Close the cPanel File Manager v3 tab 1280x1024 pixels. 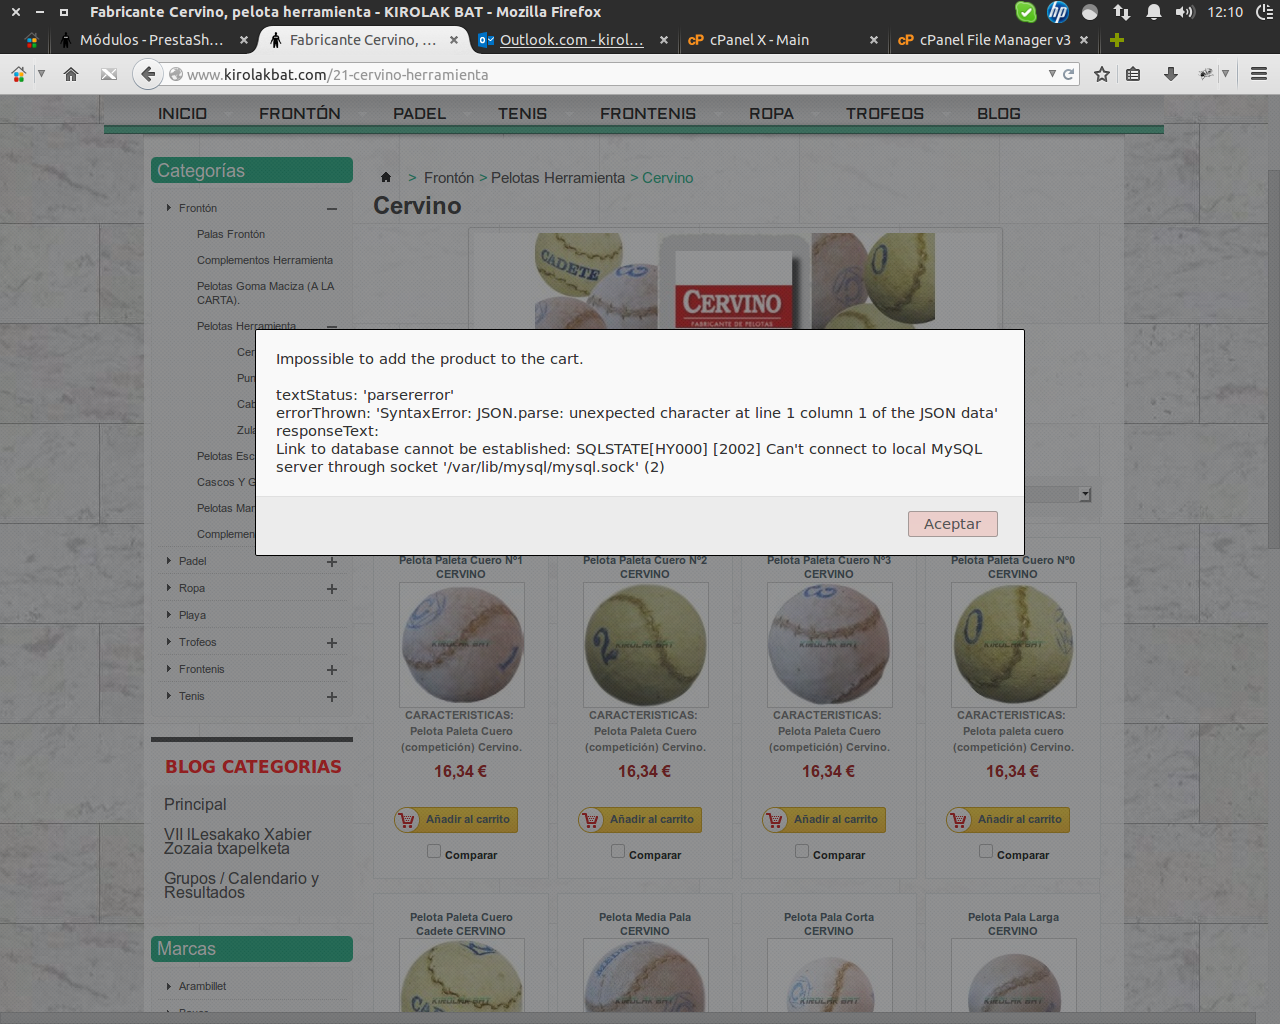pos(1084,40)
